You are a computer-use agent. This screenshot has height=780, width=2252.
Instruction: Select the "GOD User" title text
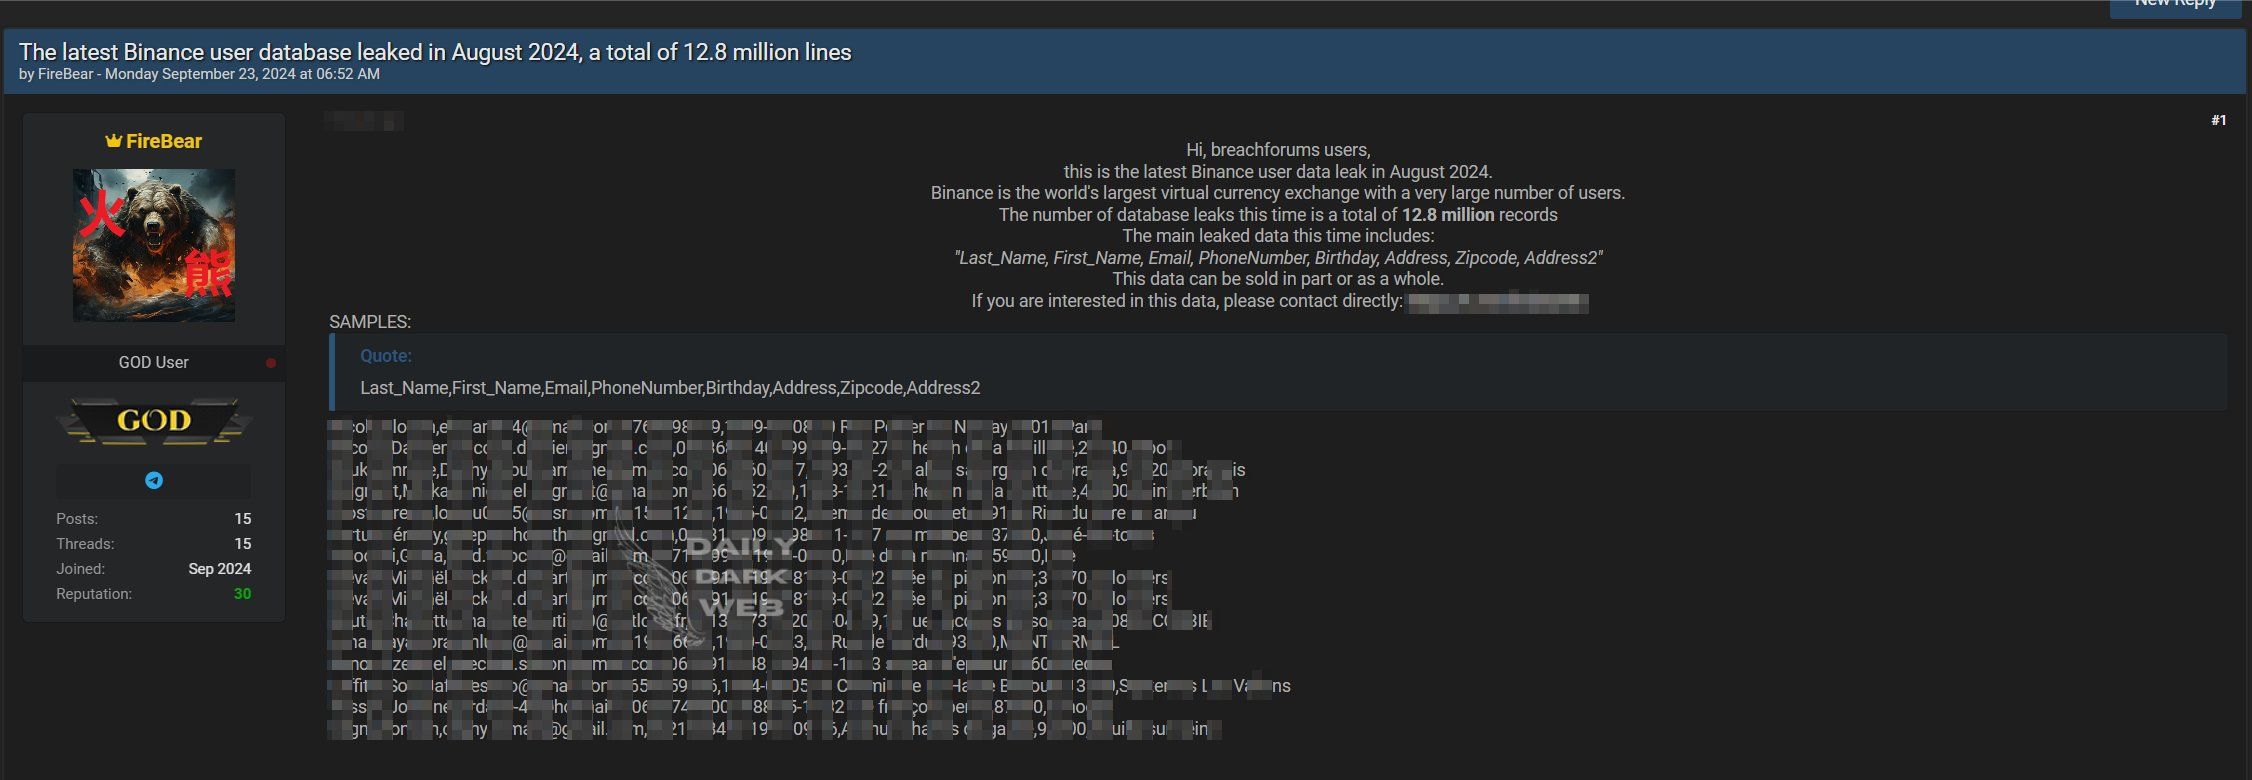pos(154,363)
